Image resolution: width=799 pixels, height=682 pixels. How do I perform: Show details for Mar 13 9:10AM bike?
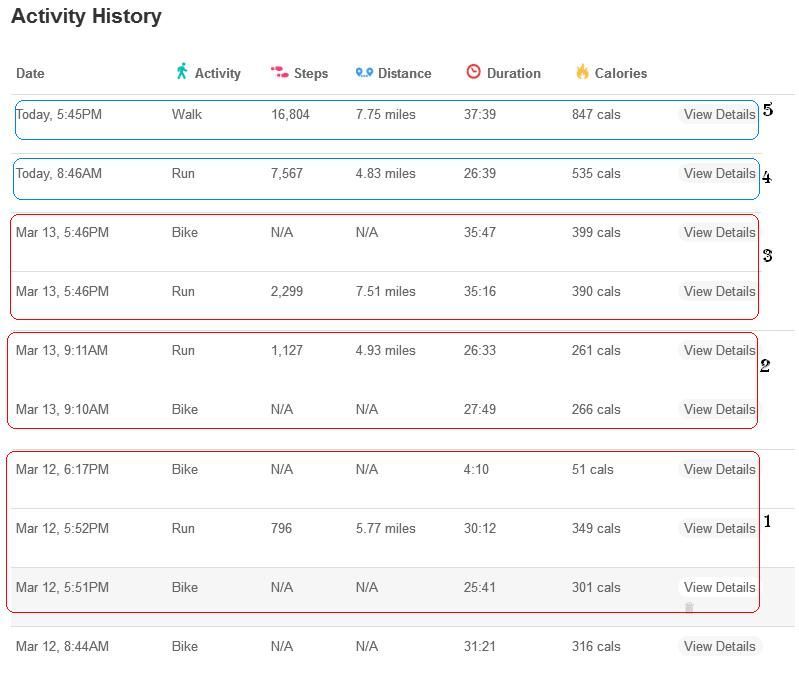[719, 409]
